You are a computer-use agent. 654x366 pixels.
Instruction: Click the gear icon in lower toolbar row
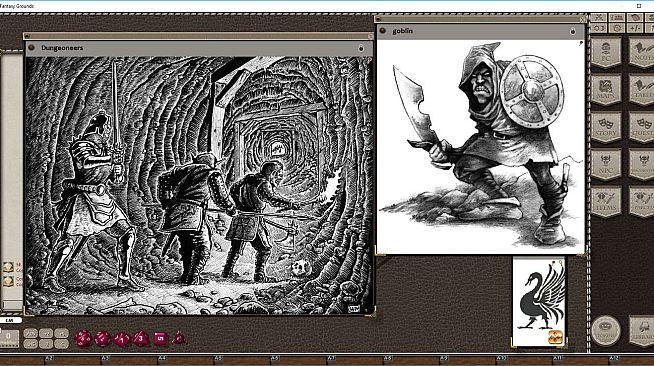(617, 28)
